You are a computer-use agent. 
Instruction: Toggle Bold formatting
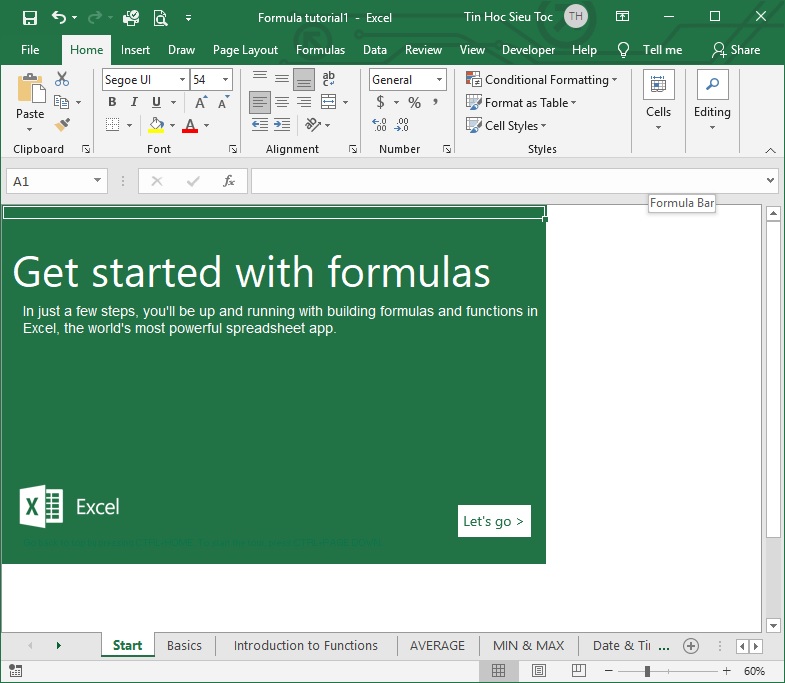(112, 102)
